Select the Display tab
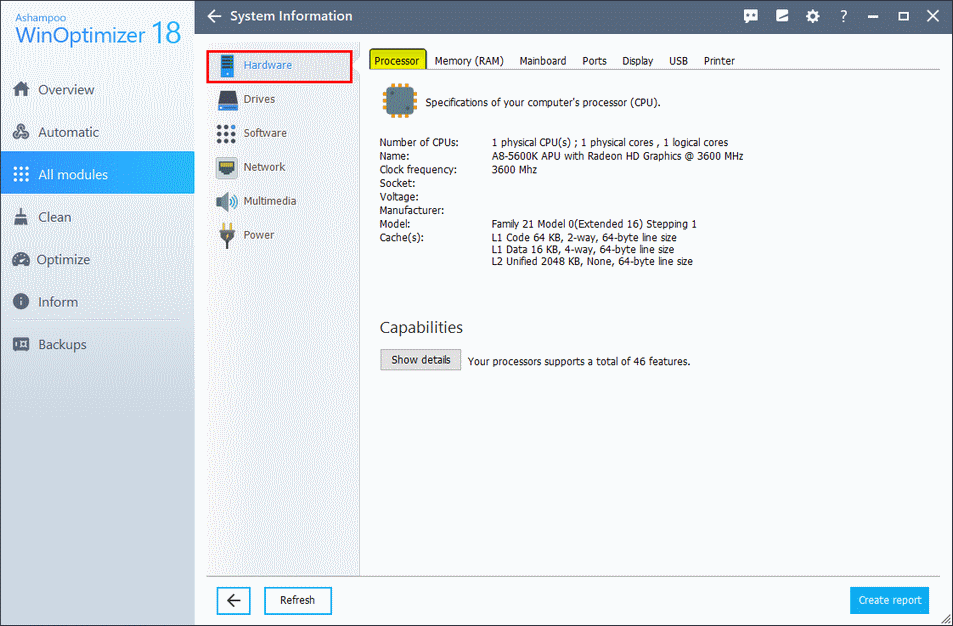This screenshot has width=953, height=626. pyautogui.click(x=638, y=61)
